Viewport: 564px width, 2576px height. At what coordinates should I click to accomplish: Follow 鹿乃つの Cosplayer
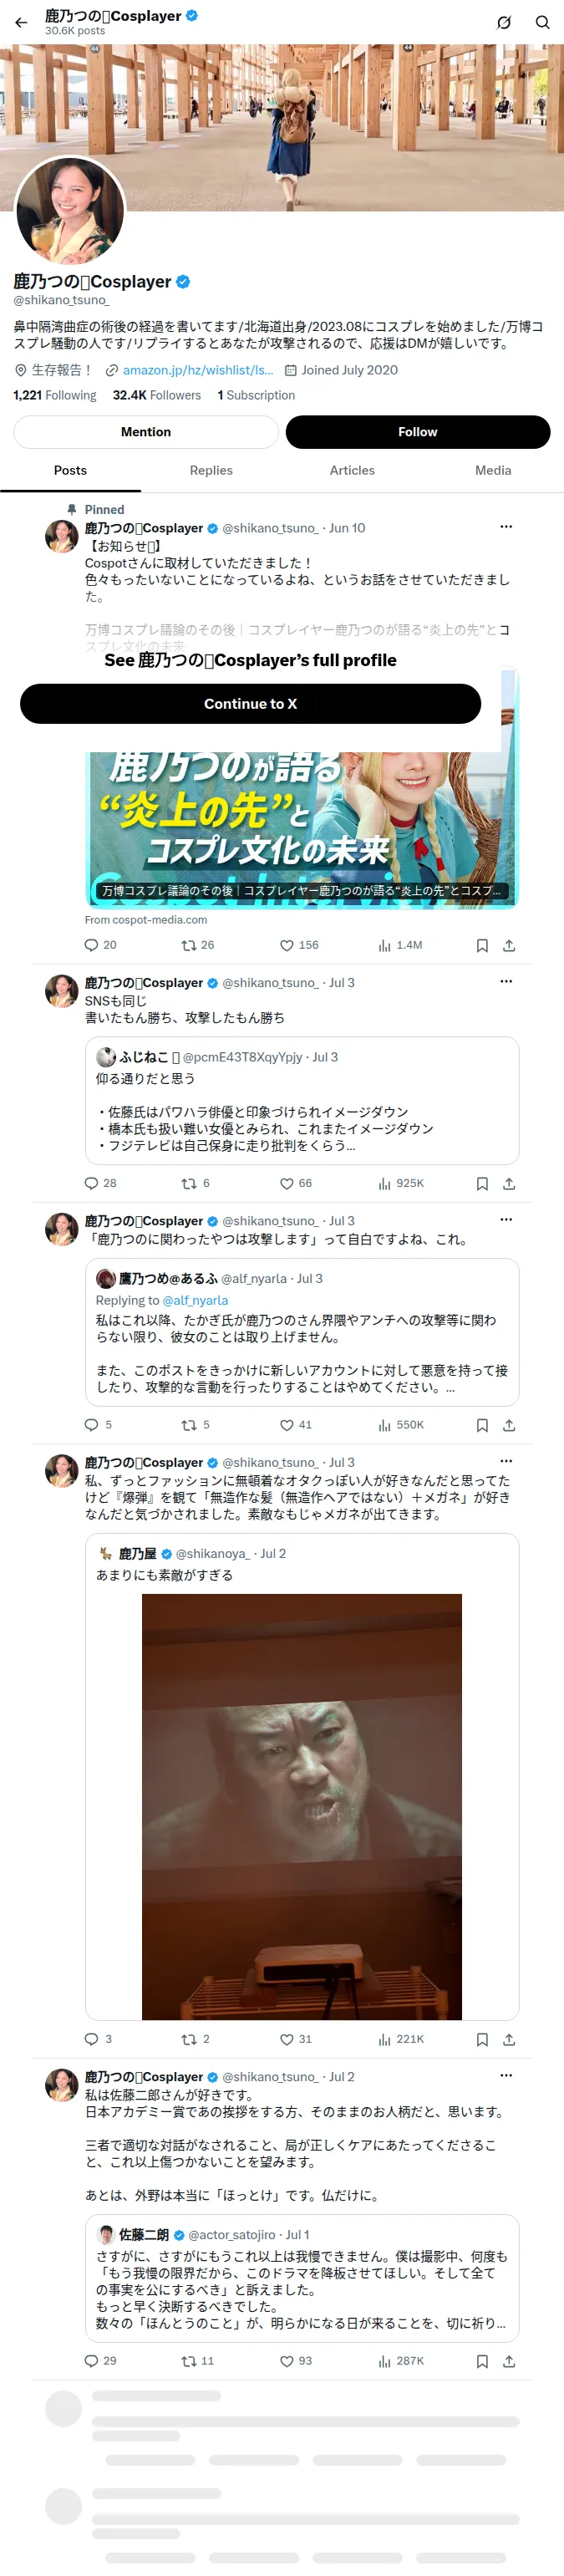coord(418,432)
